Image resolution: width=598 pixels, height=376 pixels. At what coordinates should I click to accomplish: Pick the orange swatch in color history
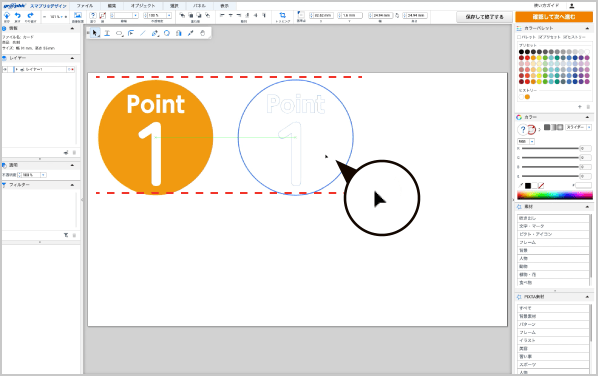[x=527, y=97]
